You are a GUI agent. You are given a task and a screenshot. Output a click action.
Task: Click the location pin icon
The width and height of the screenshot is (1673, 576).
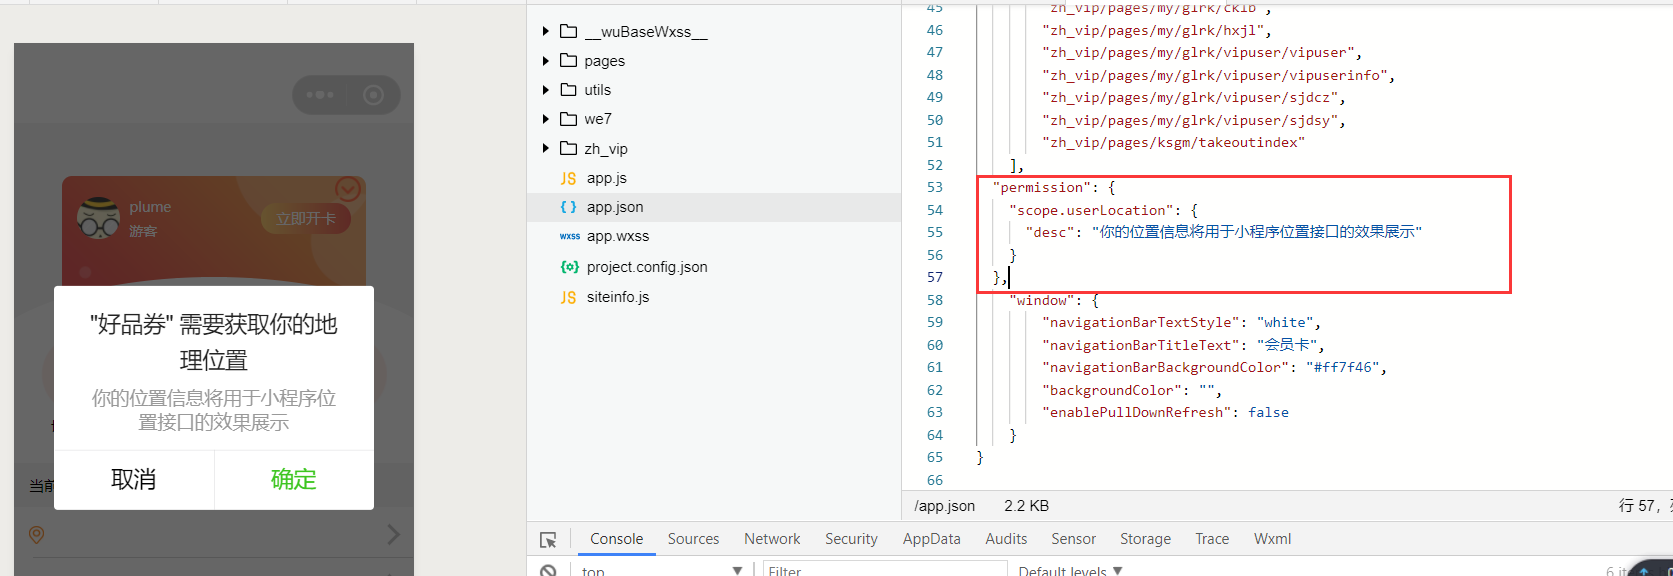coord(37,535)
